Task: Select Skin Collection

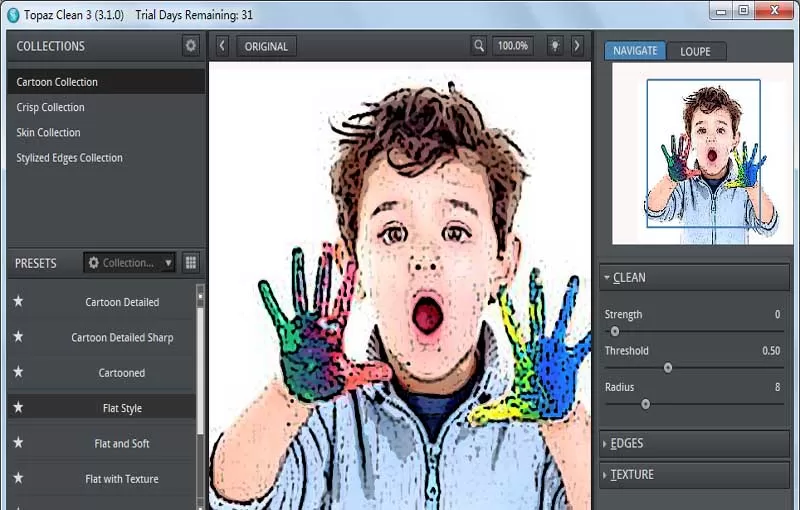Action: (106, 133)
